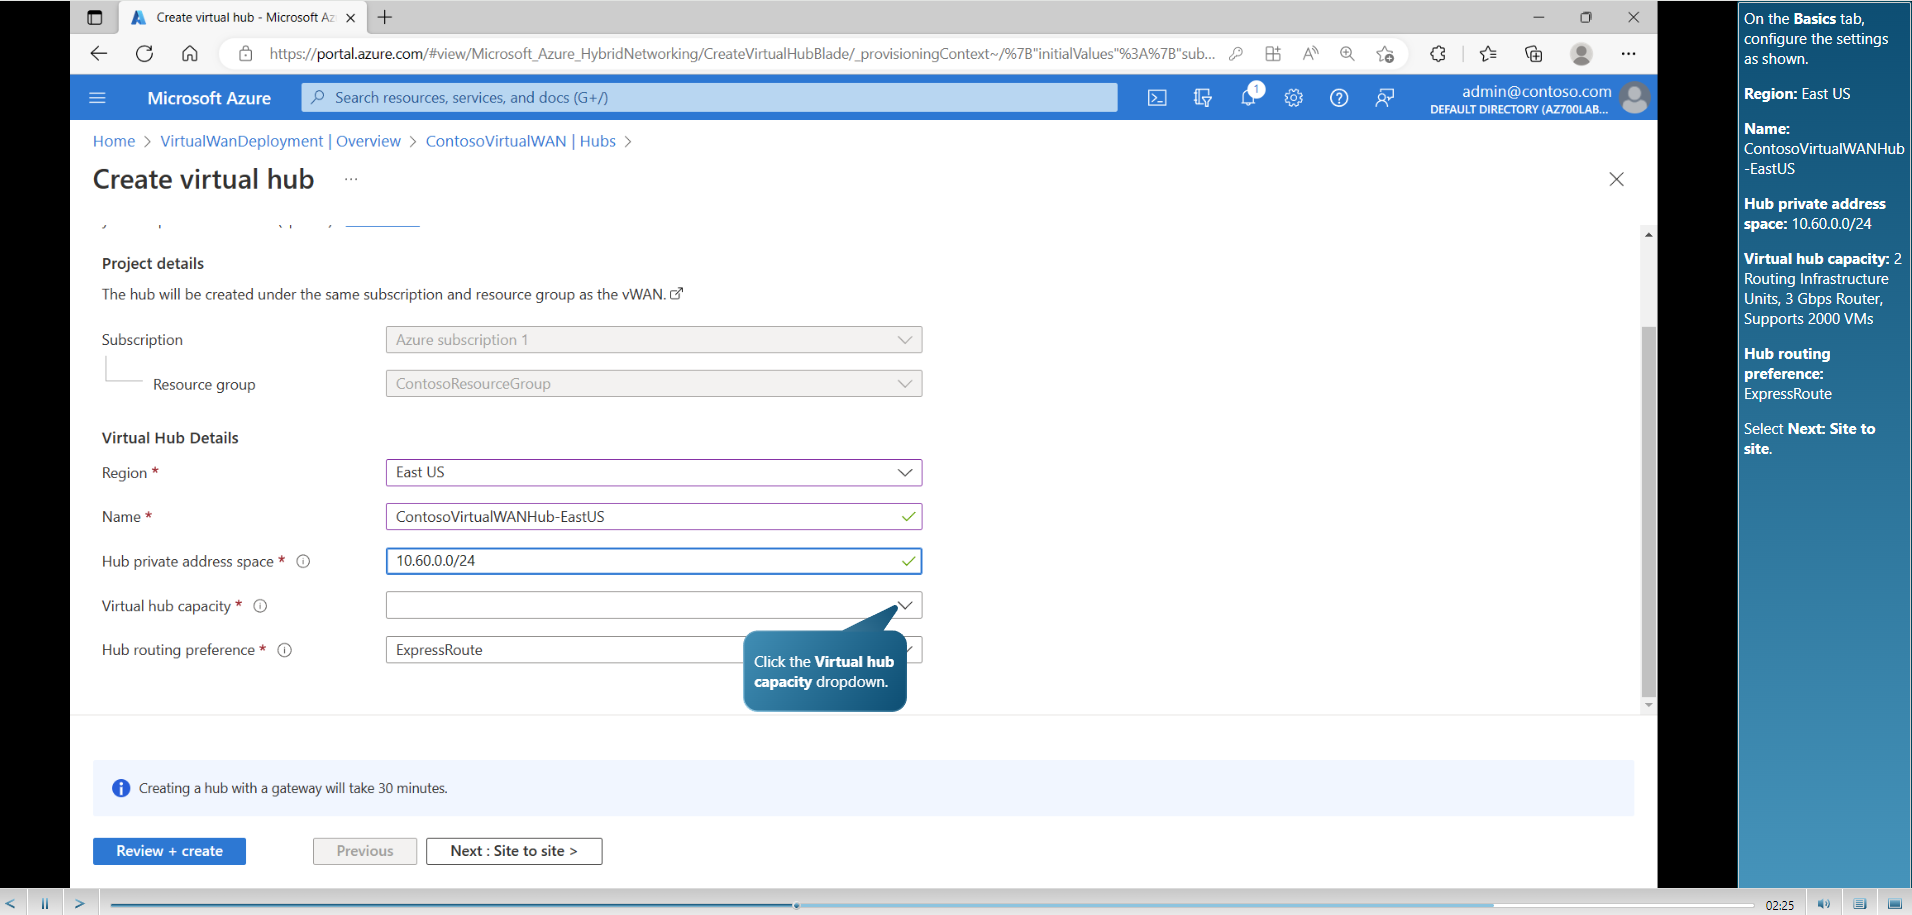The height and width of the screenshot is (915, 1912).
Task: Click the scrollbar down arrow
Action: click(1648, 705)
